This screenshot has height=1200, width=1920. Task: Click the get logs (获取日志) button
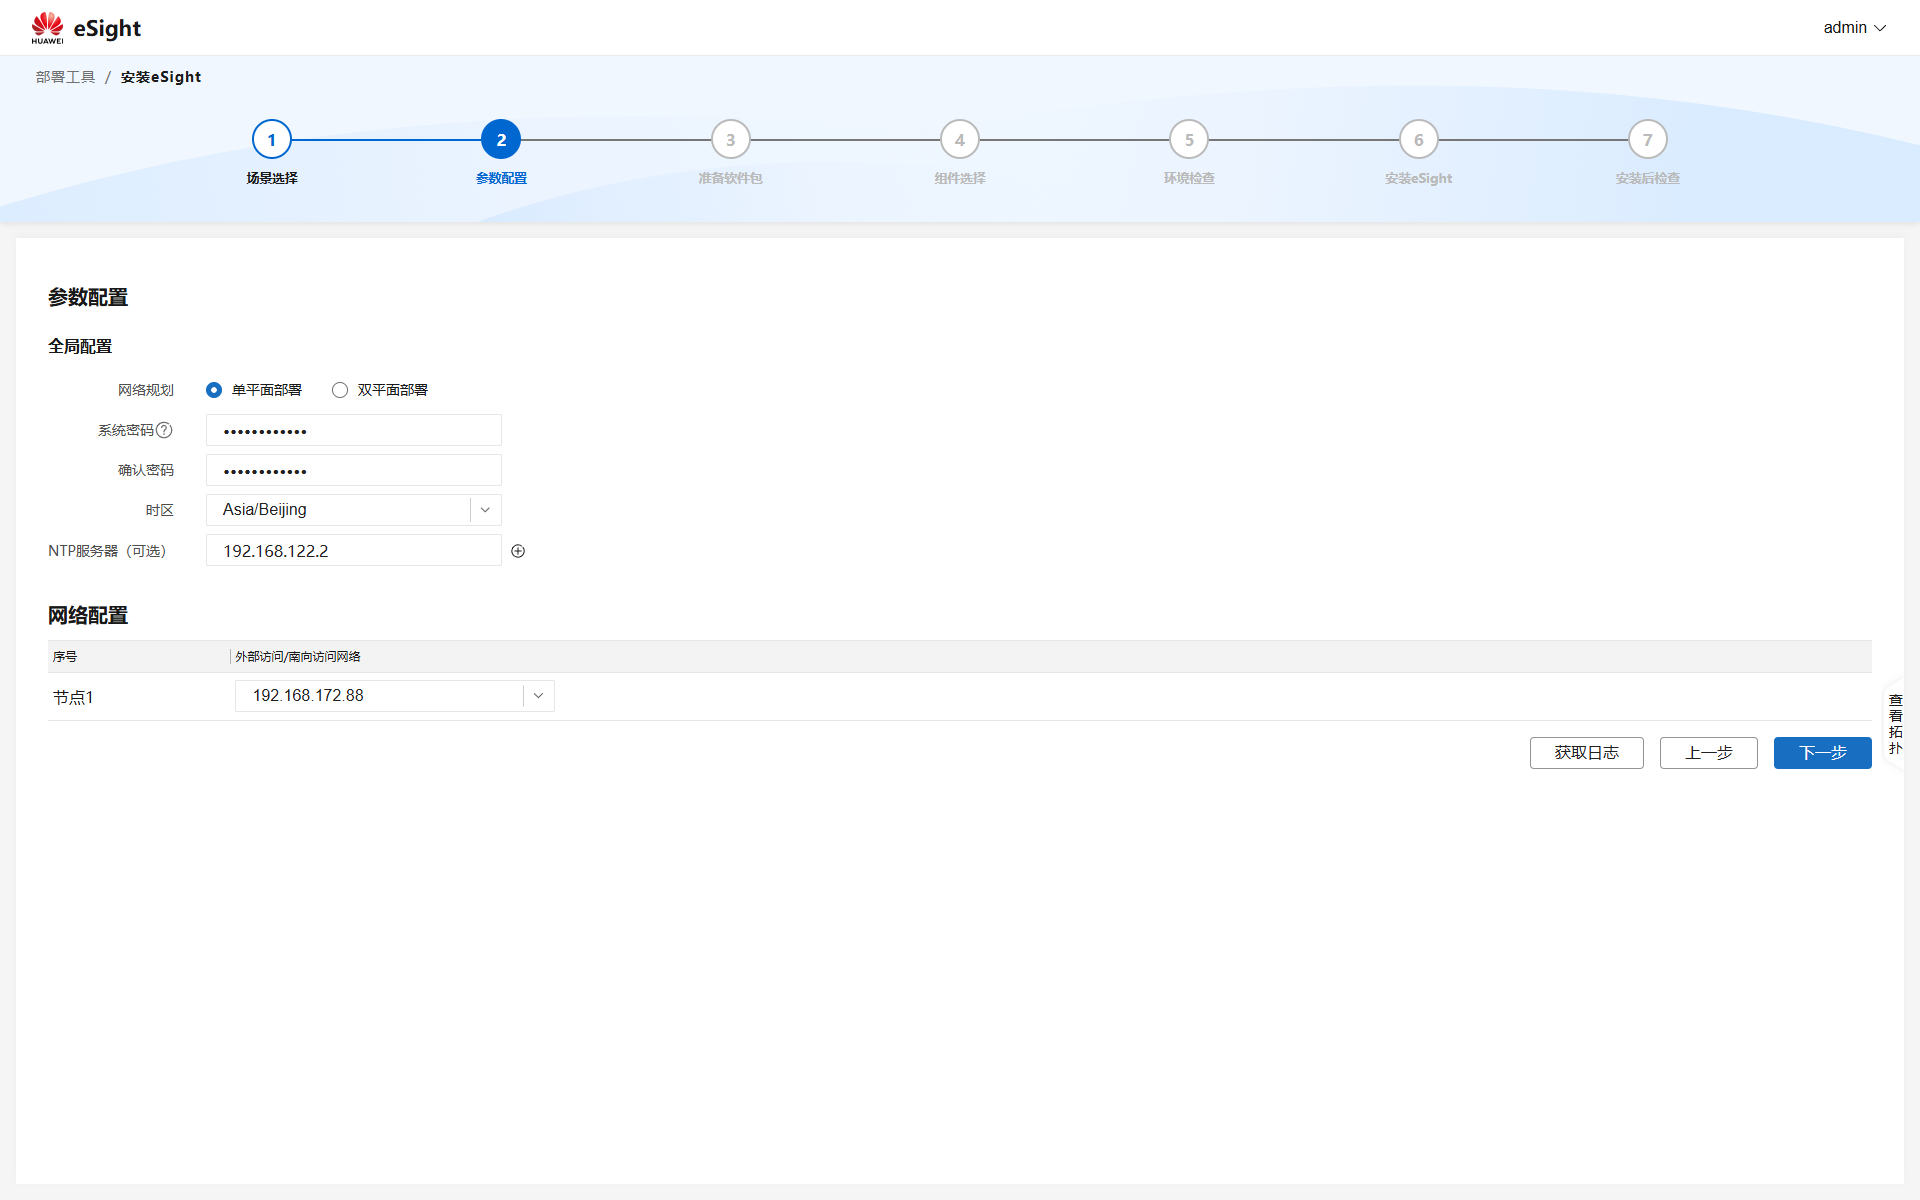[1586, 753]
